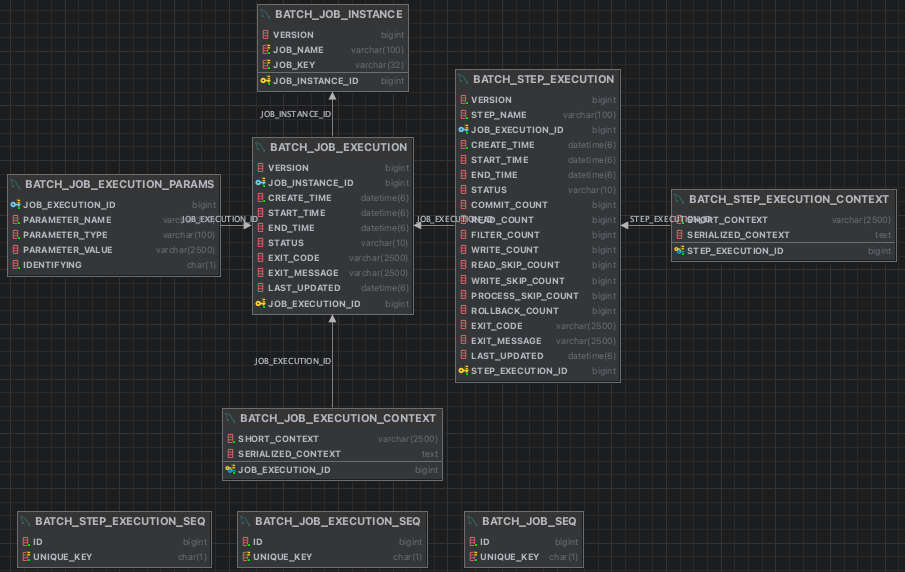Click the table icon of BATCH_JOB_EXECUTION_PARAMS header

(16, 185)
